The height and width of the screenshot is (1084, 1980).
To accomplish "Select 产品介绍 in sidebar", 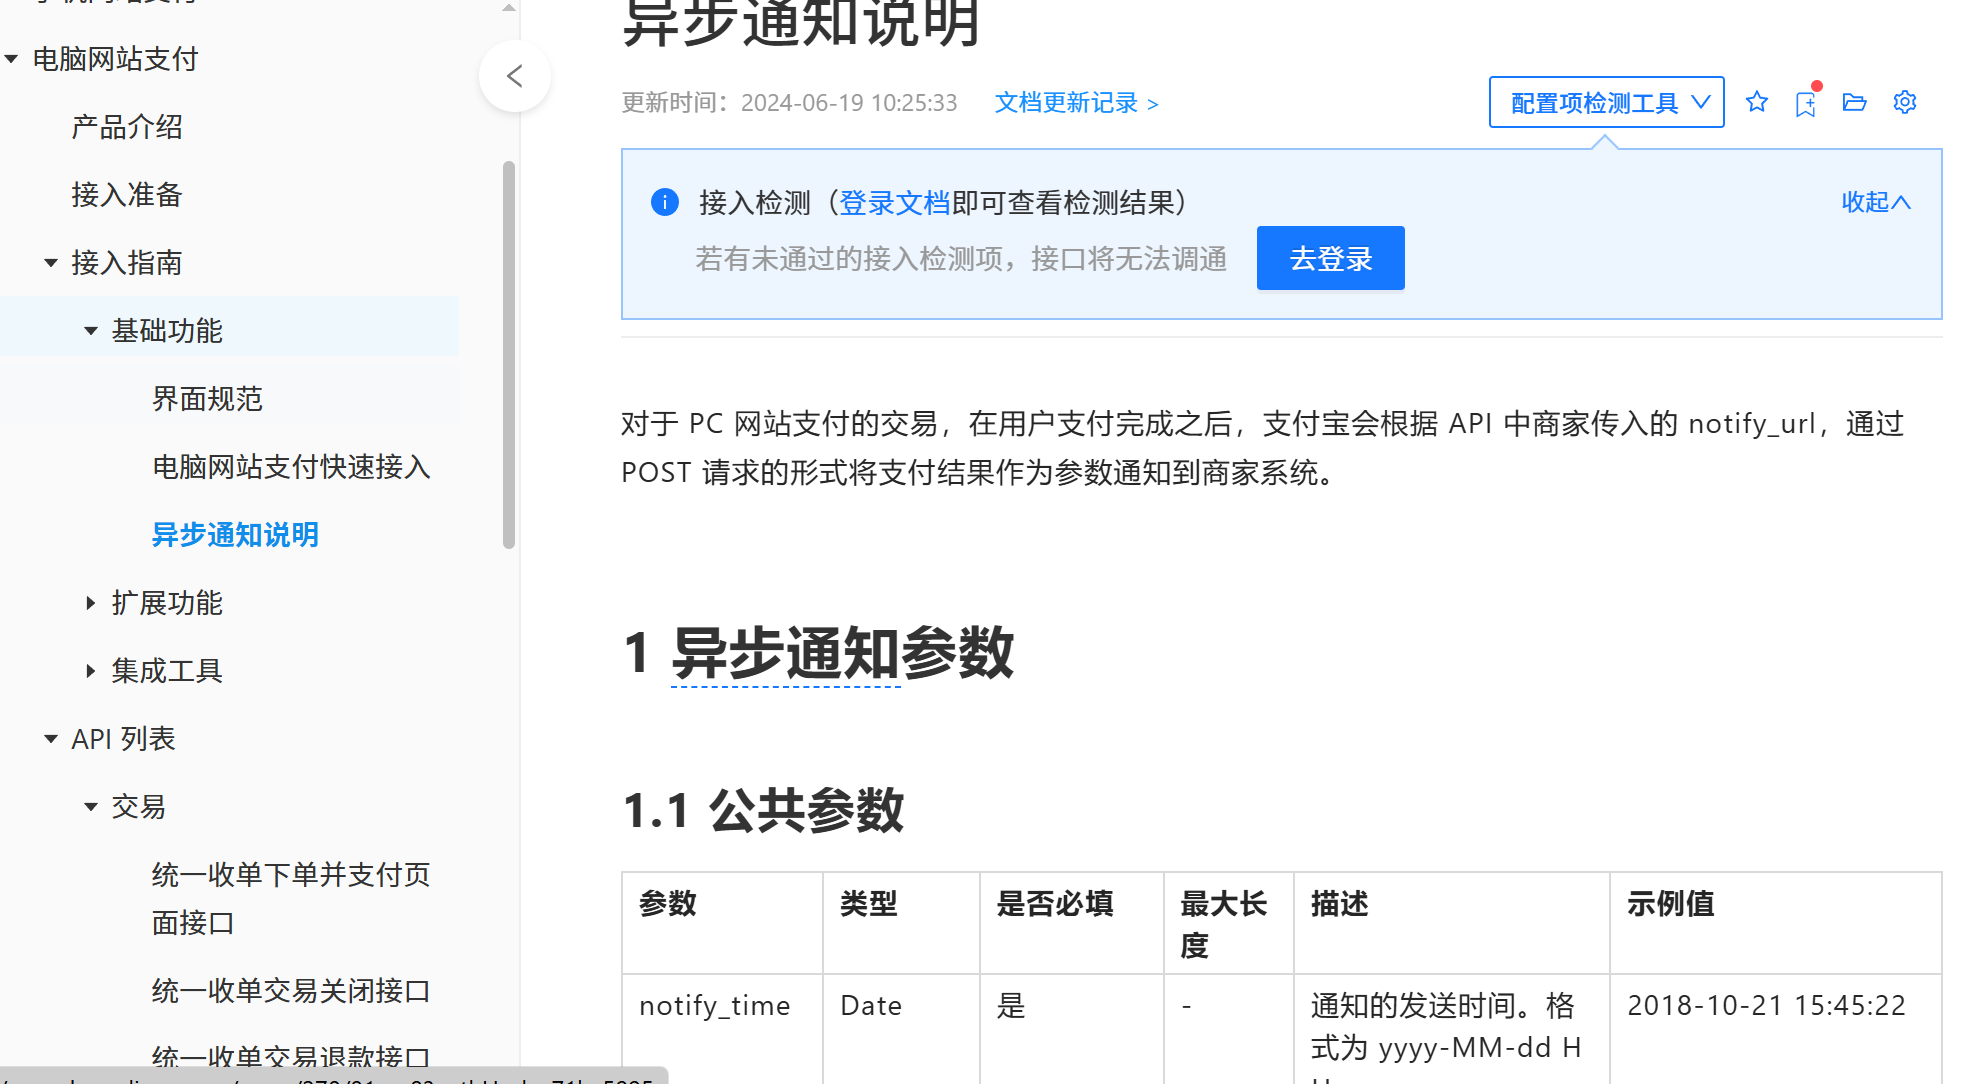I will (126, 127).
